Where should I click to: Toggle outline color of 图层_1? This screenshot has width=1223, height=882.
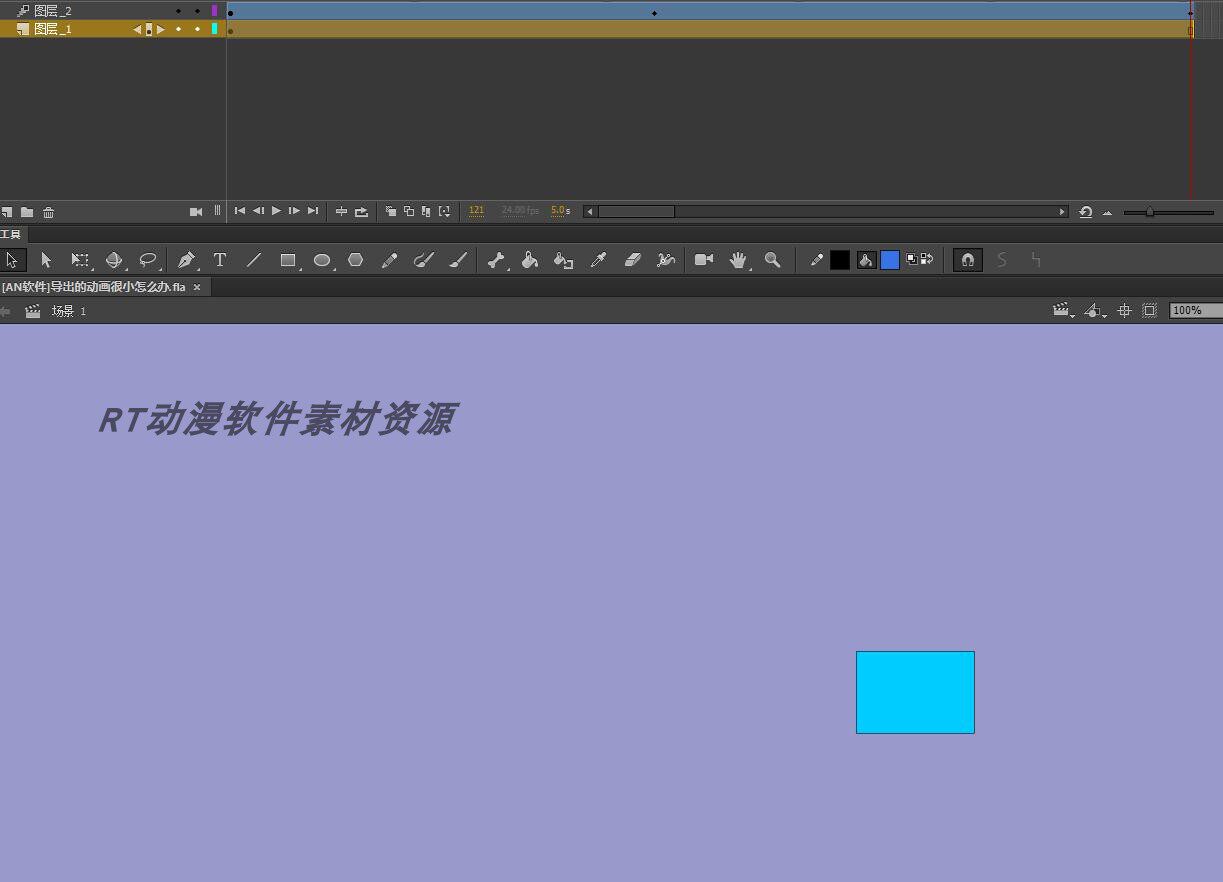tap(214, 29)
